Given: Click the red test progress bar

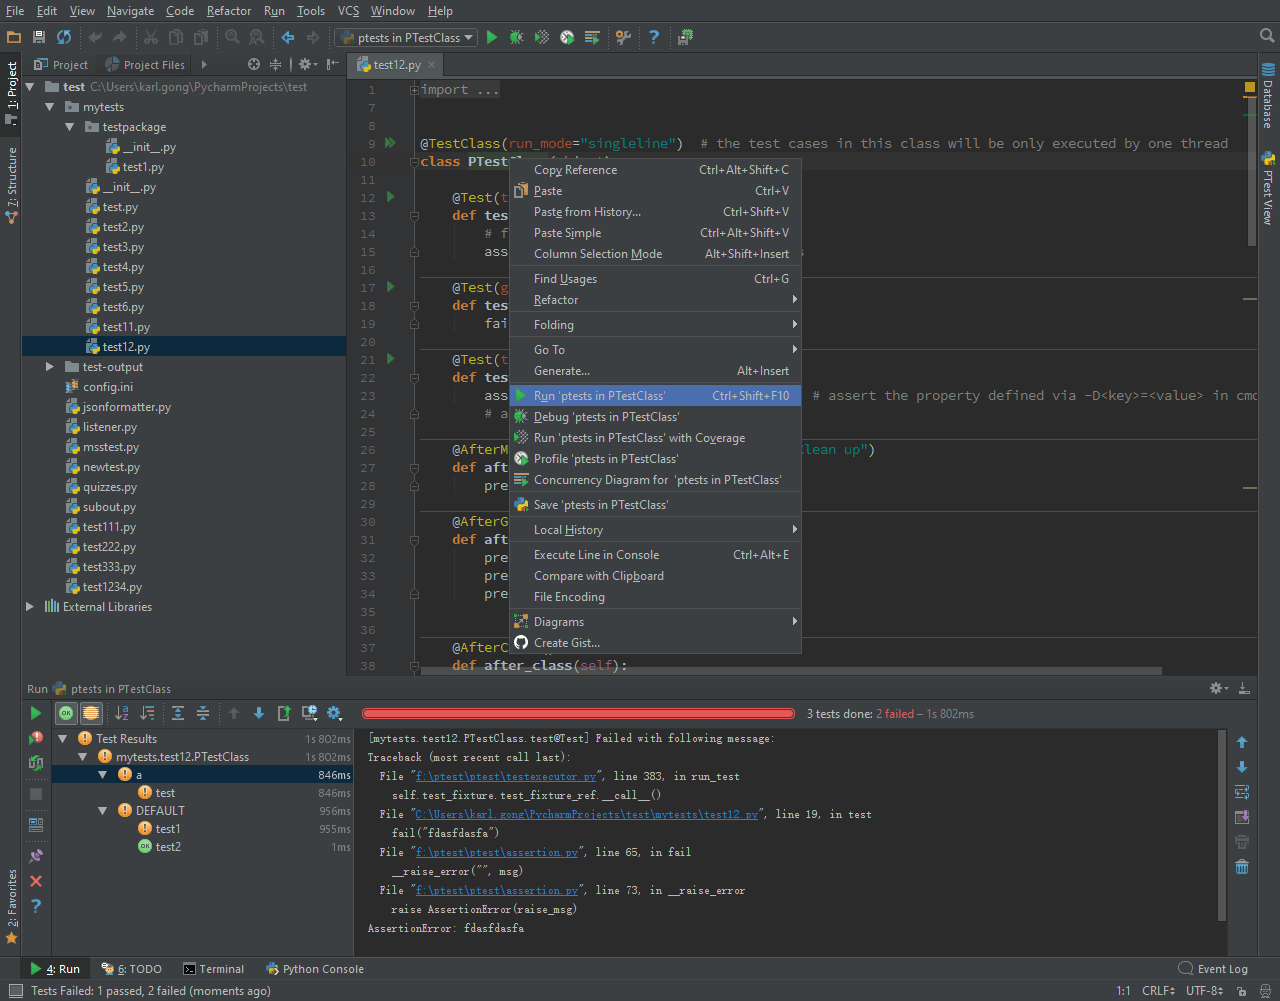Looking at the screenshot, I should (x=578, y=714).
